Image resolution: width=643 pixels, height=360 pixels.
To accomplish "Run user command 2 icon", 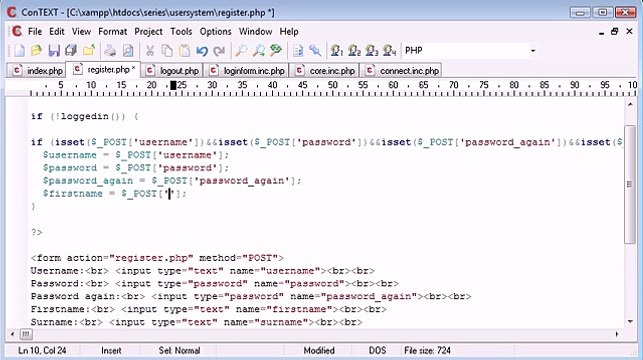I will 354,51.
